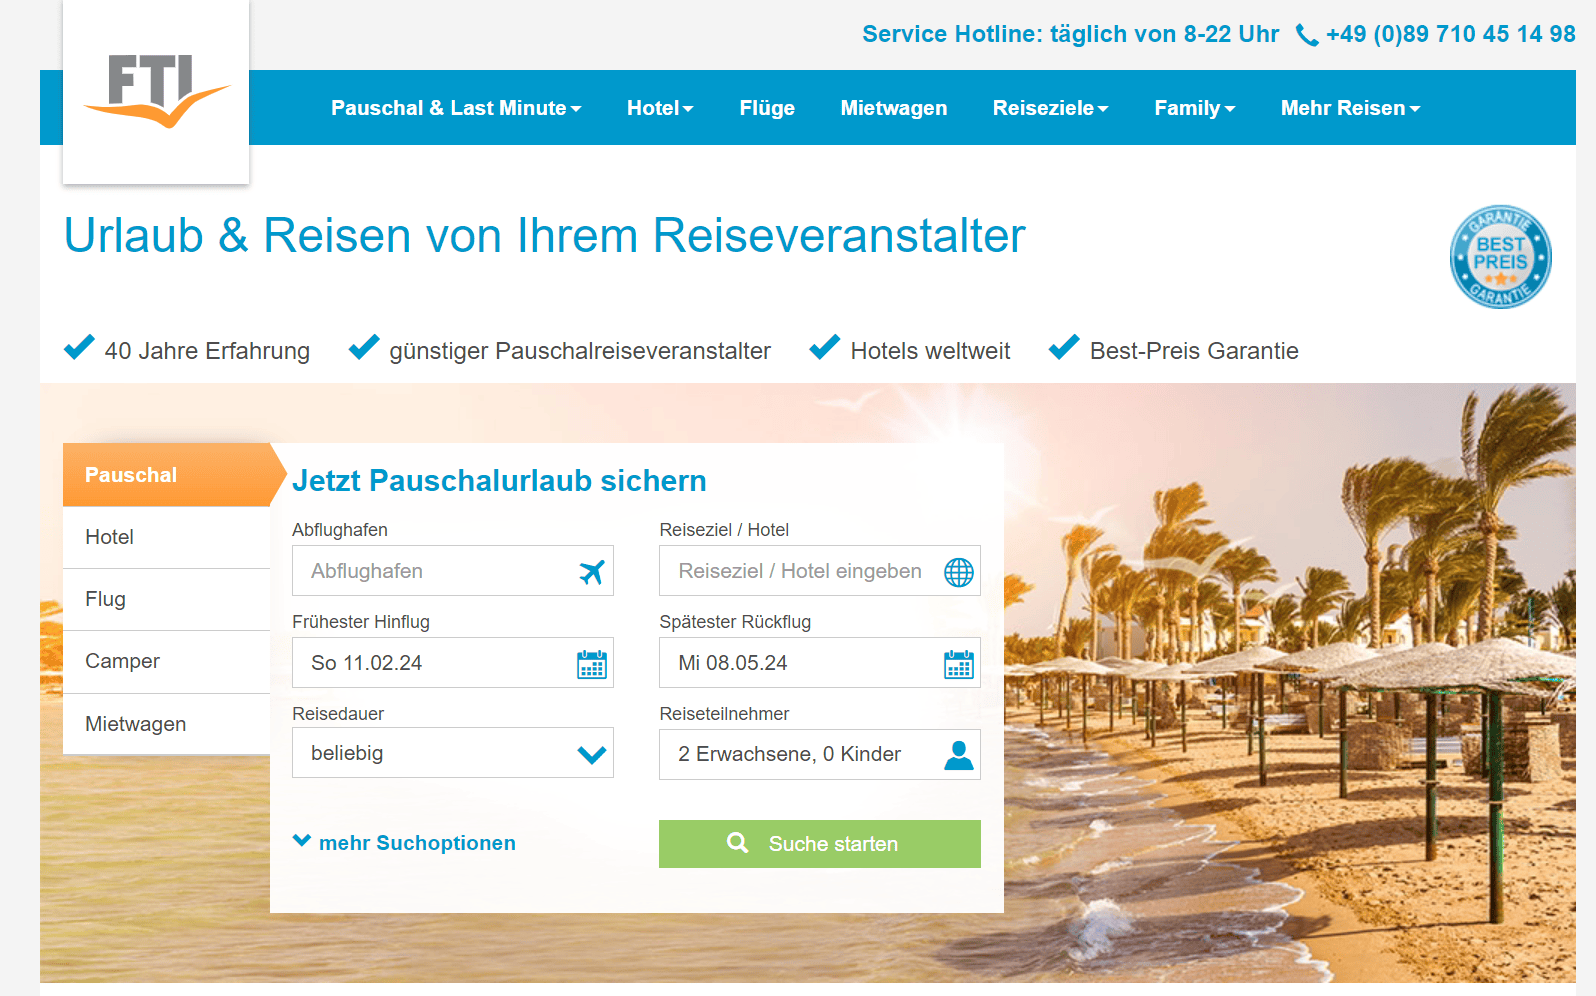Click the globe icon in Reiseziel field

coord(958,572)
